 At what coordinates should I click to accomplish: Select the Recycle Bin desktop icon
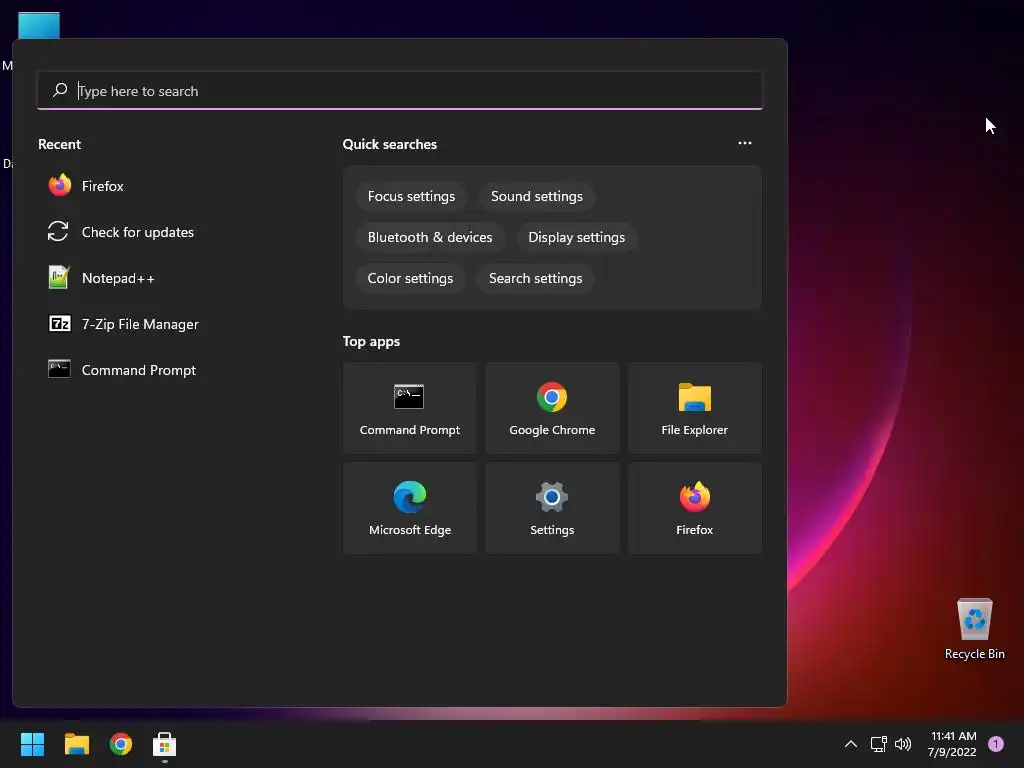[x=974, y=629]
